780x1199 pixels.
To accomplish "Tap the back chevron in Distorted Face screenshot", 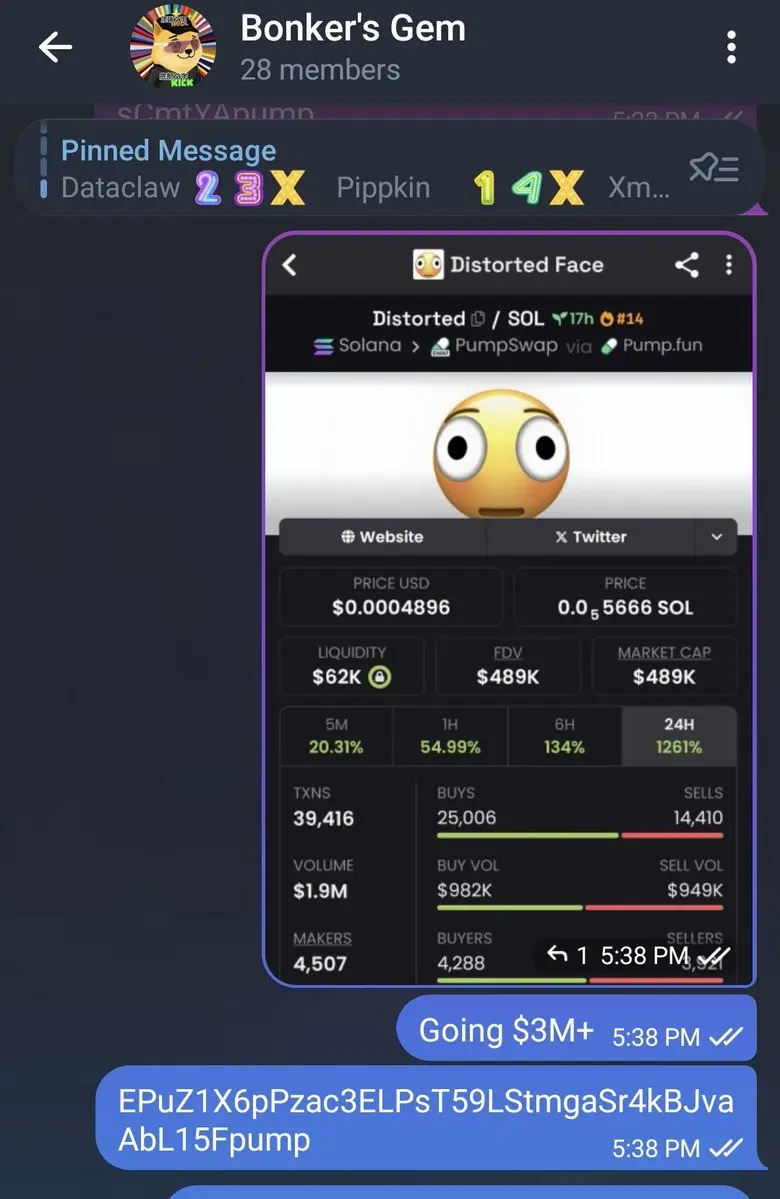I will (x=289, y=265).
